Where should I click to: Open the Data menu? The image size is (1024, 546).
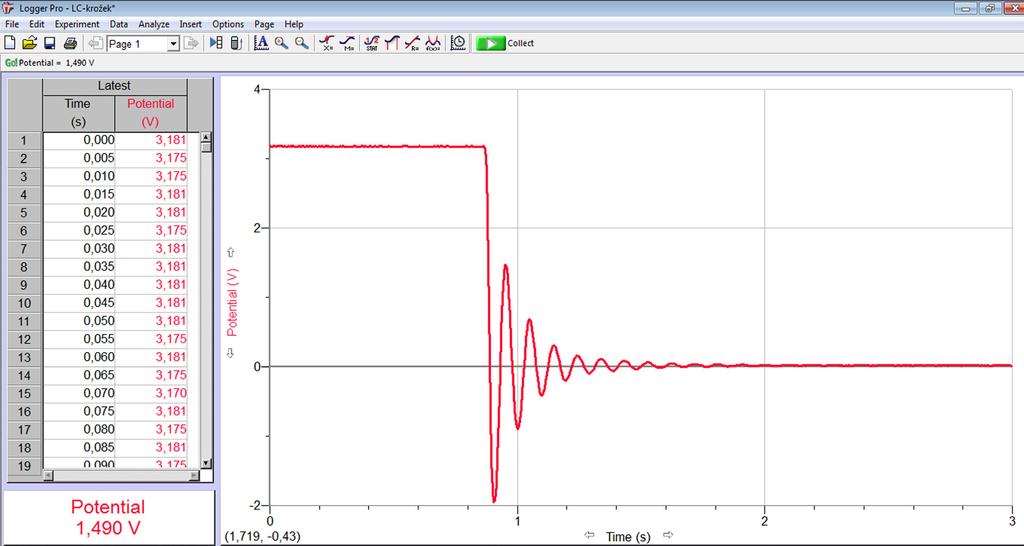click(x=119, y=24)
